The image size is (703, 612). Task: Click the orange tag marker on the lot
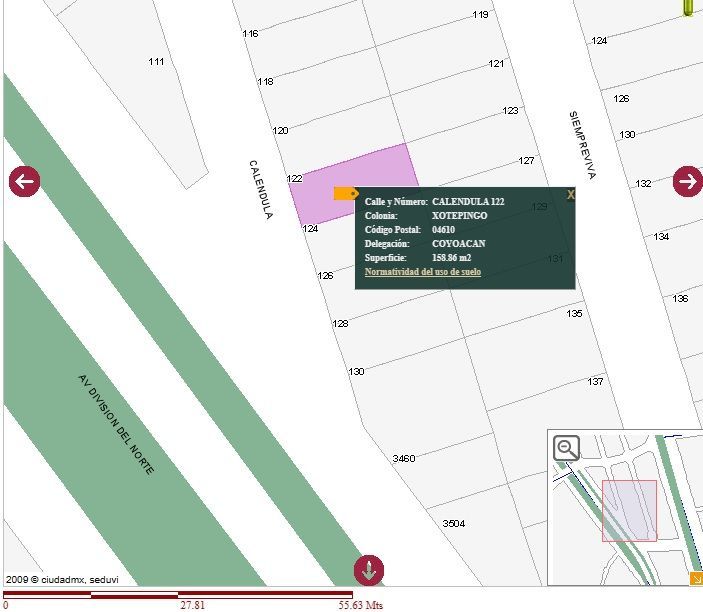346,194
